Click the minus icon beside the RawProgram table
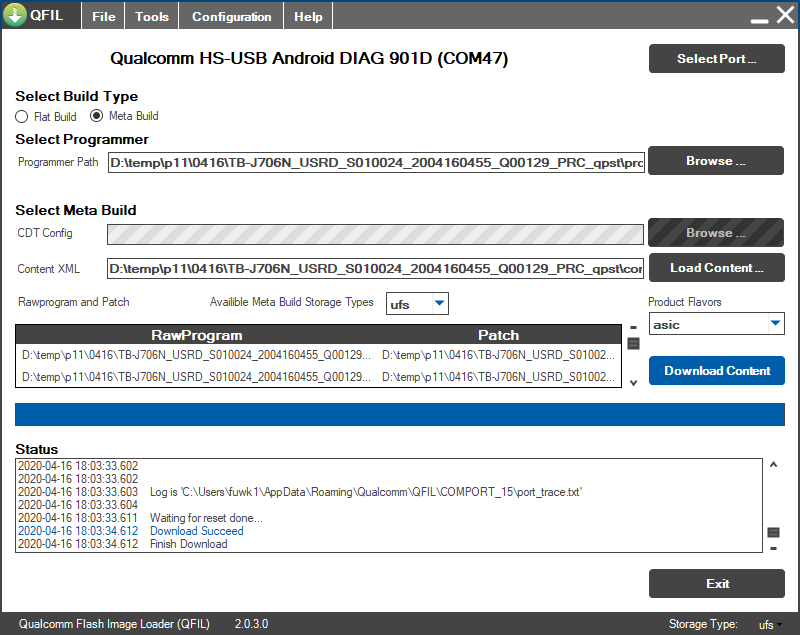 pos(633,327)
